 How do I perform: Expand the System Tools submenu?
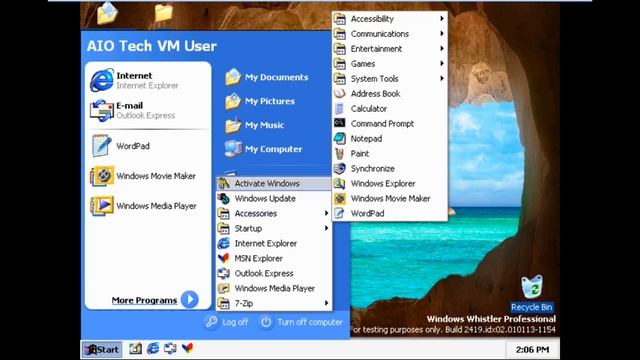coord(390,78)
